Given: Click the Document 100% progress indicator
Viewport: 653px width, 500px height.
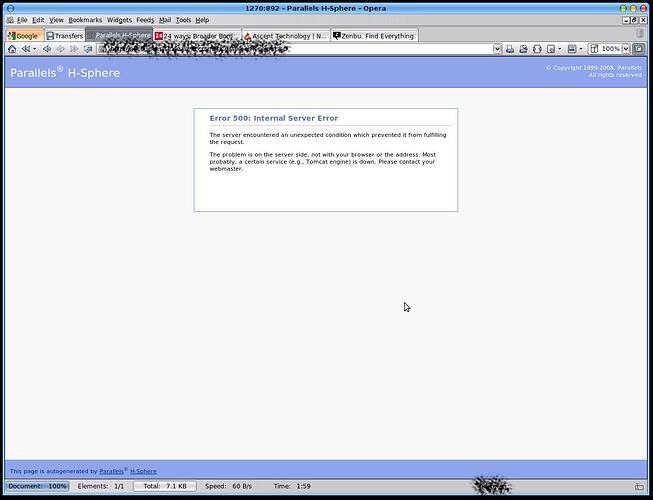Looking at the screenshot, I should point(37,486).
